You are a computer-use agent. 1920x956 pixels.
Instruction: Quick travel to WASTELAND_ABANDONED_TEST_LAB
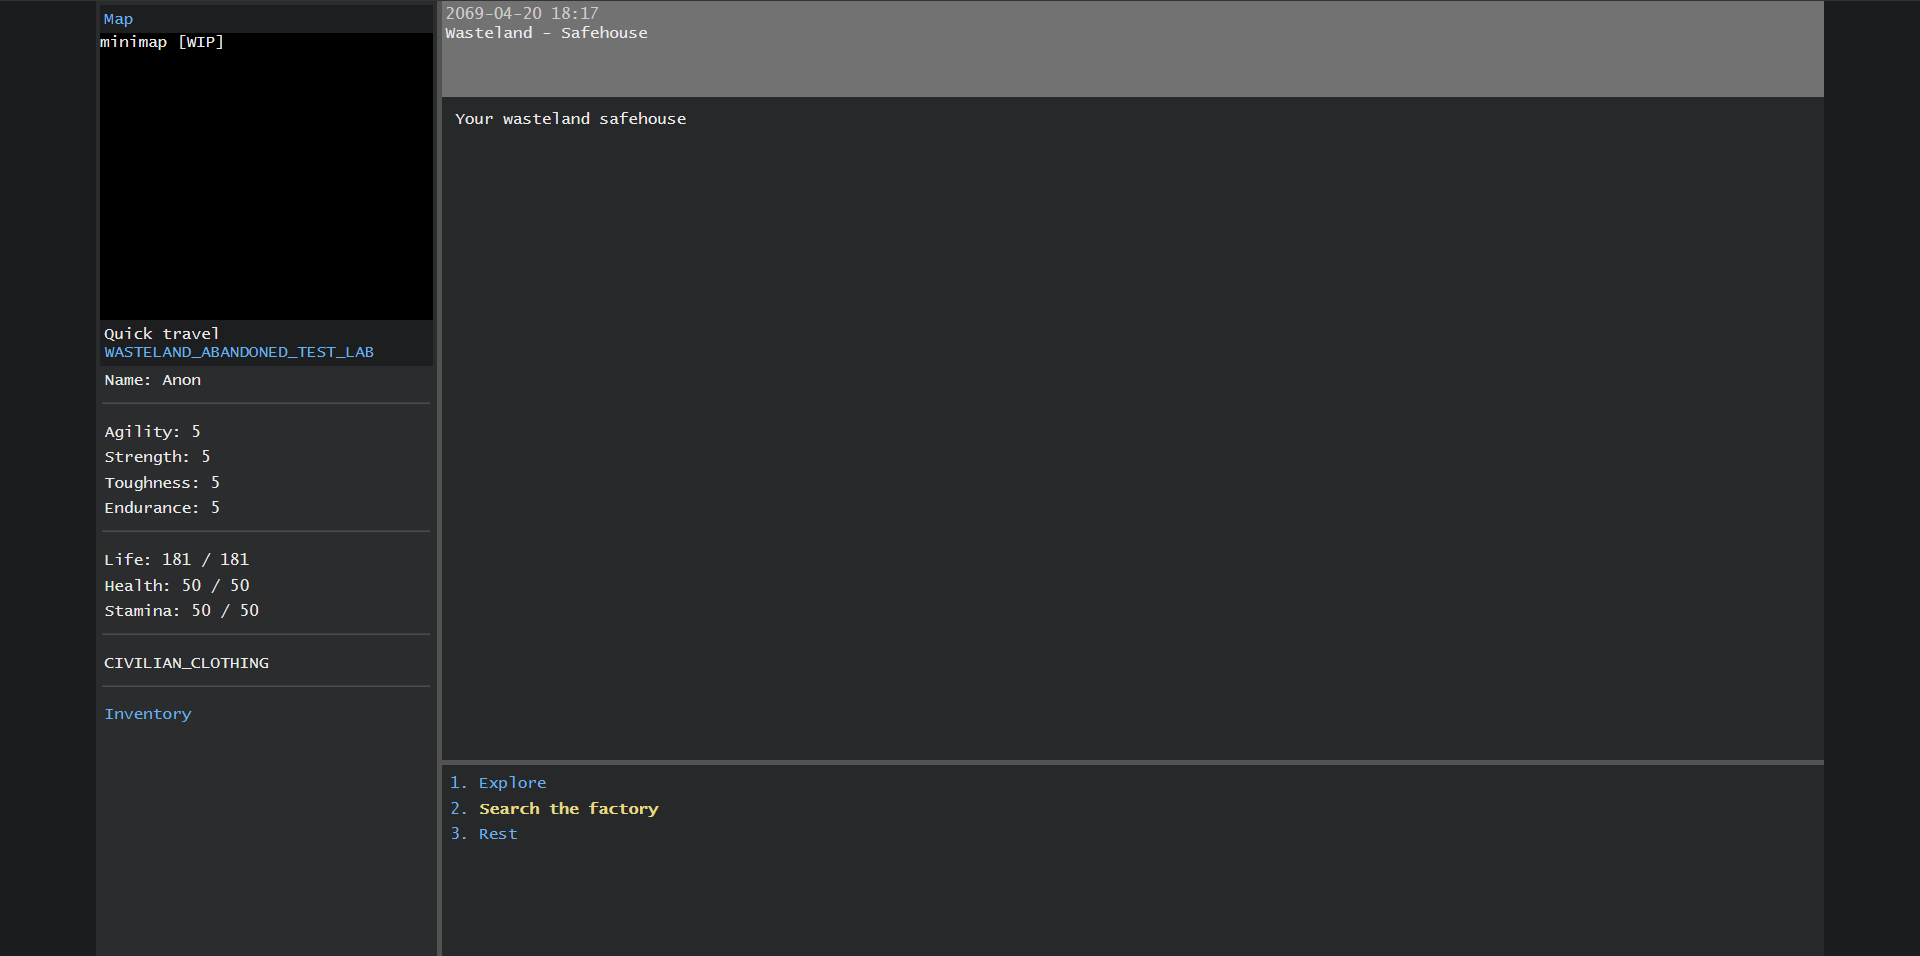click(239, 352)
